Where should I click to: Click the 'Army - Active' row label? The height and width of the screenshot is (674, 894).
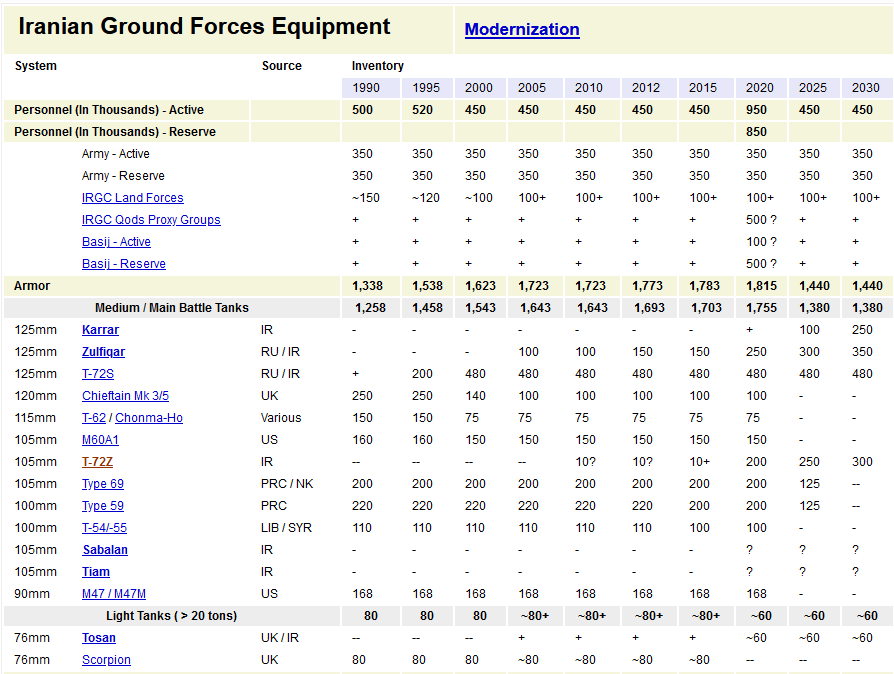point(116,154)
